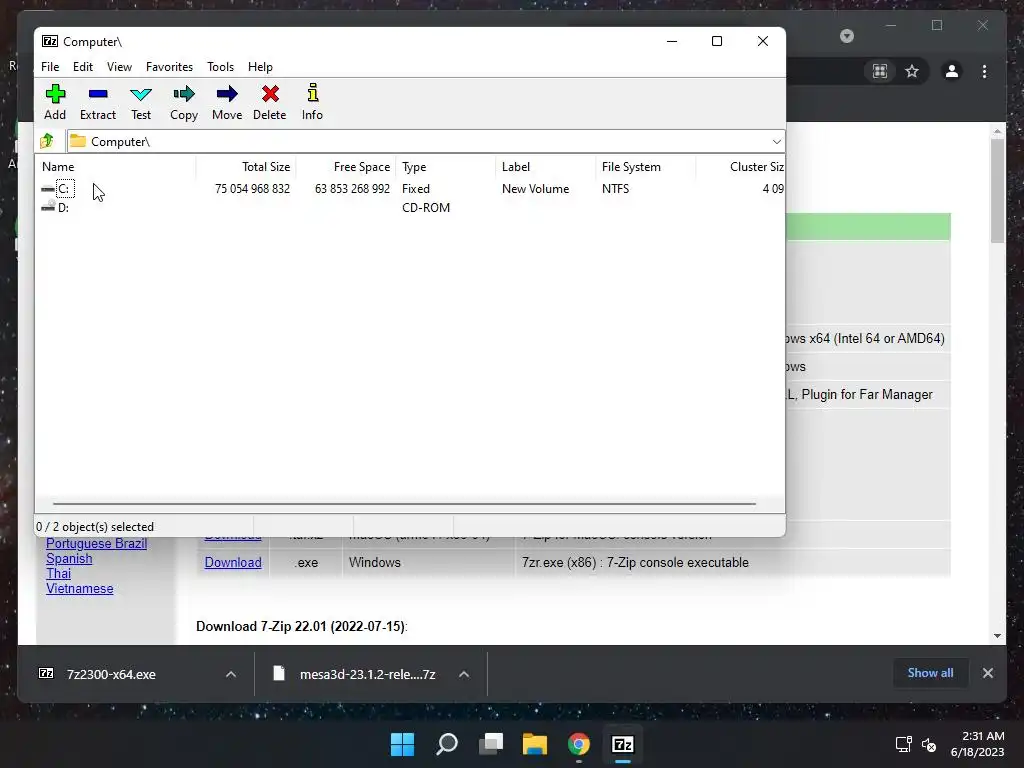
Task: Open the Help menu
Action: (x=260, y=67)
